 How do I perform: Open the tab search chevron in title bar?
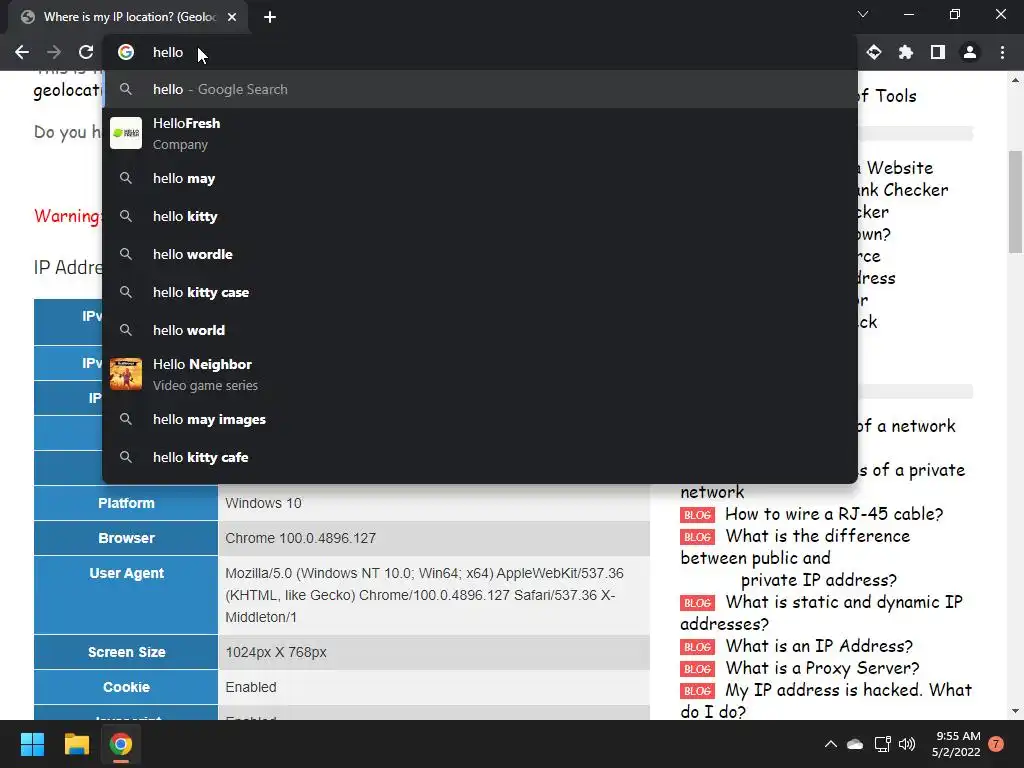(863, 14)
